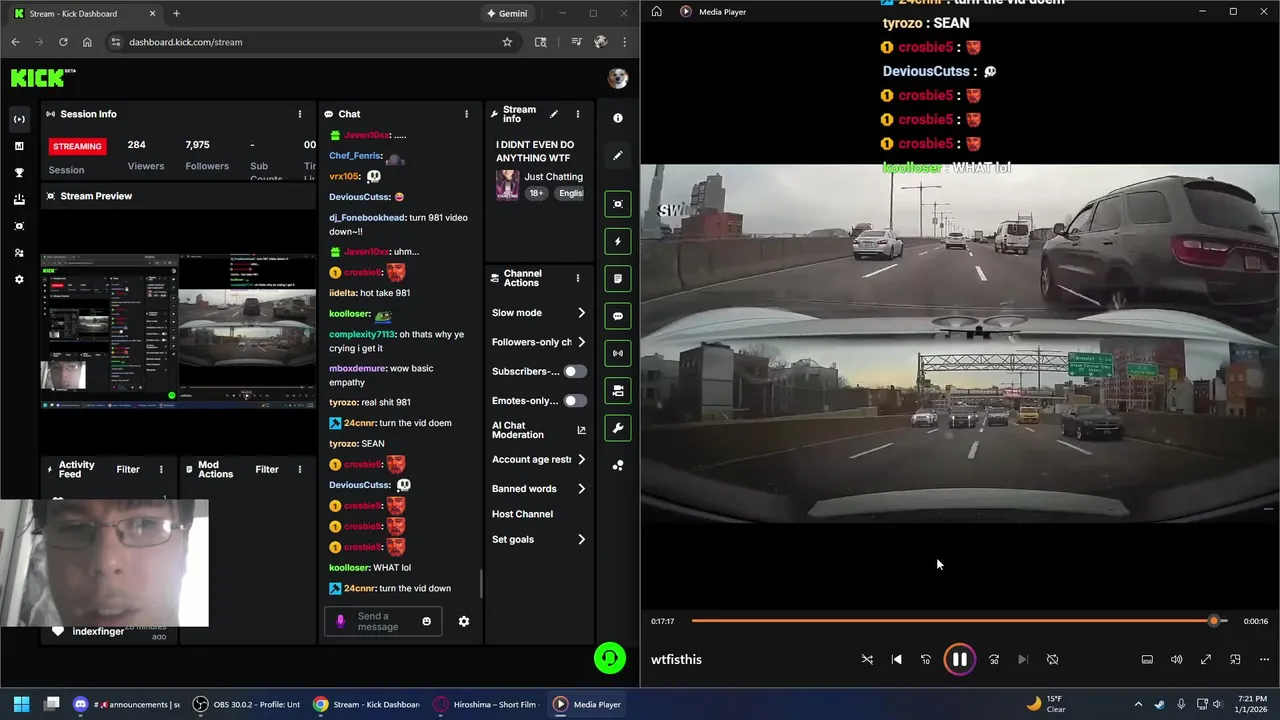
Task: Click the Kick logo
Action: point(42,77)
